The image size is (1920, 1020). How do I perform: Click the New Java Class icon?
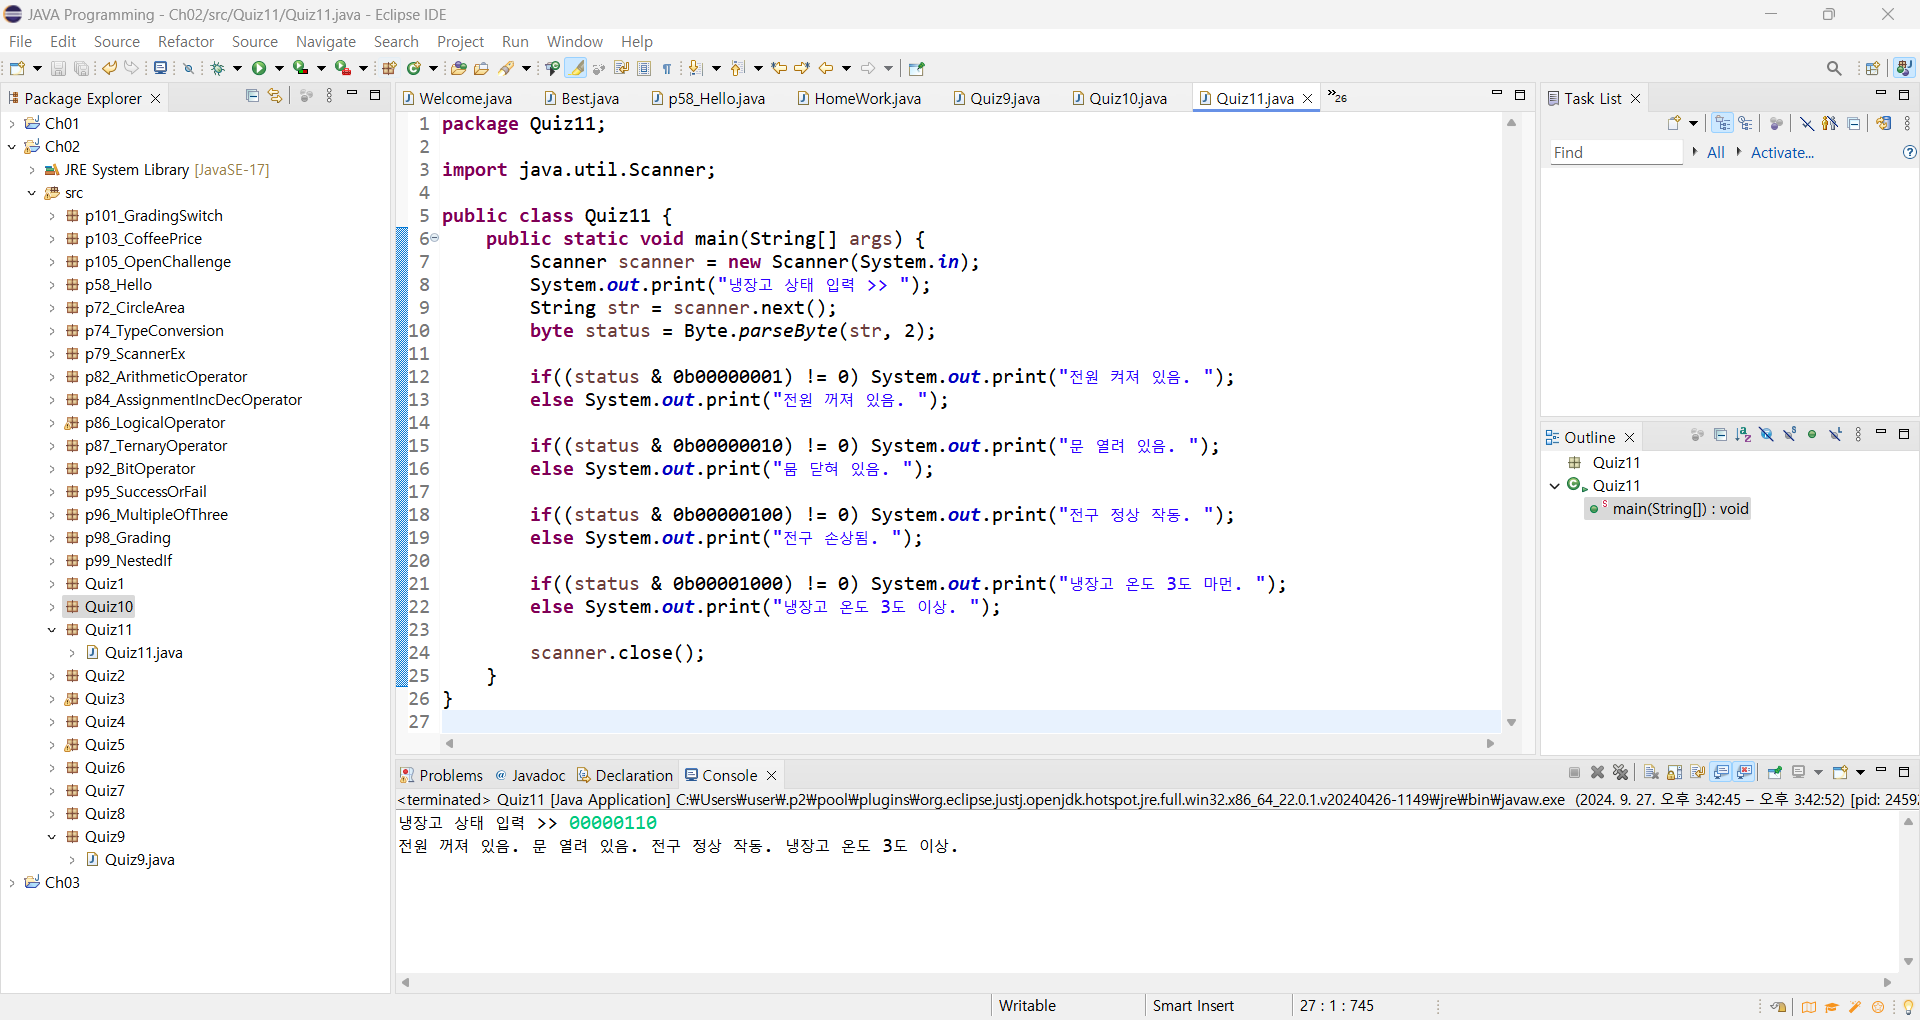coord(414,68)
